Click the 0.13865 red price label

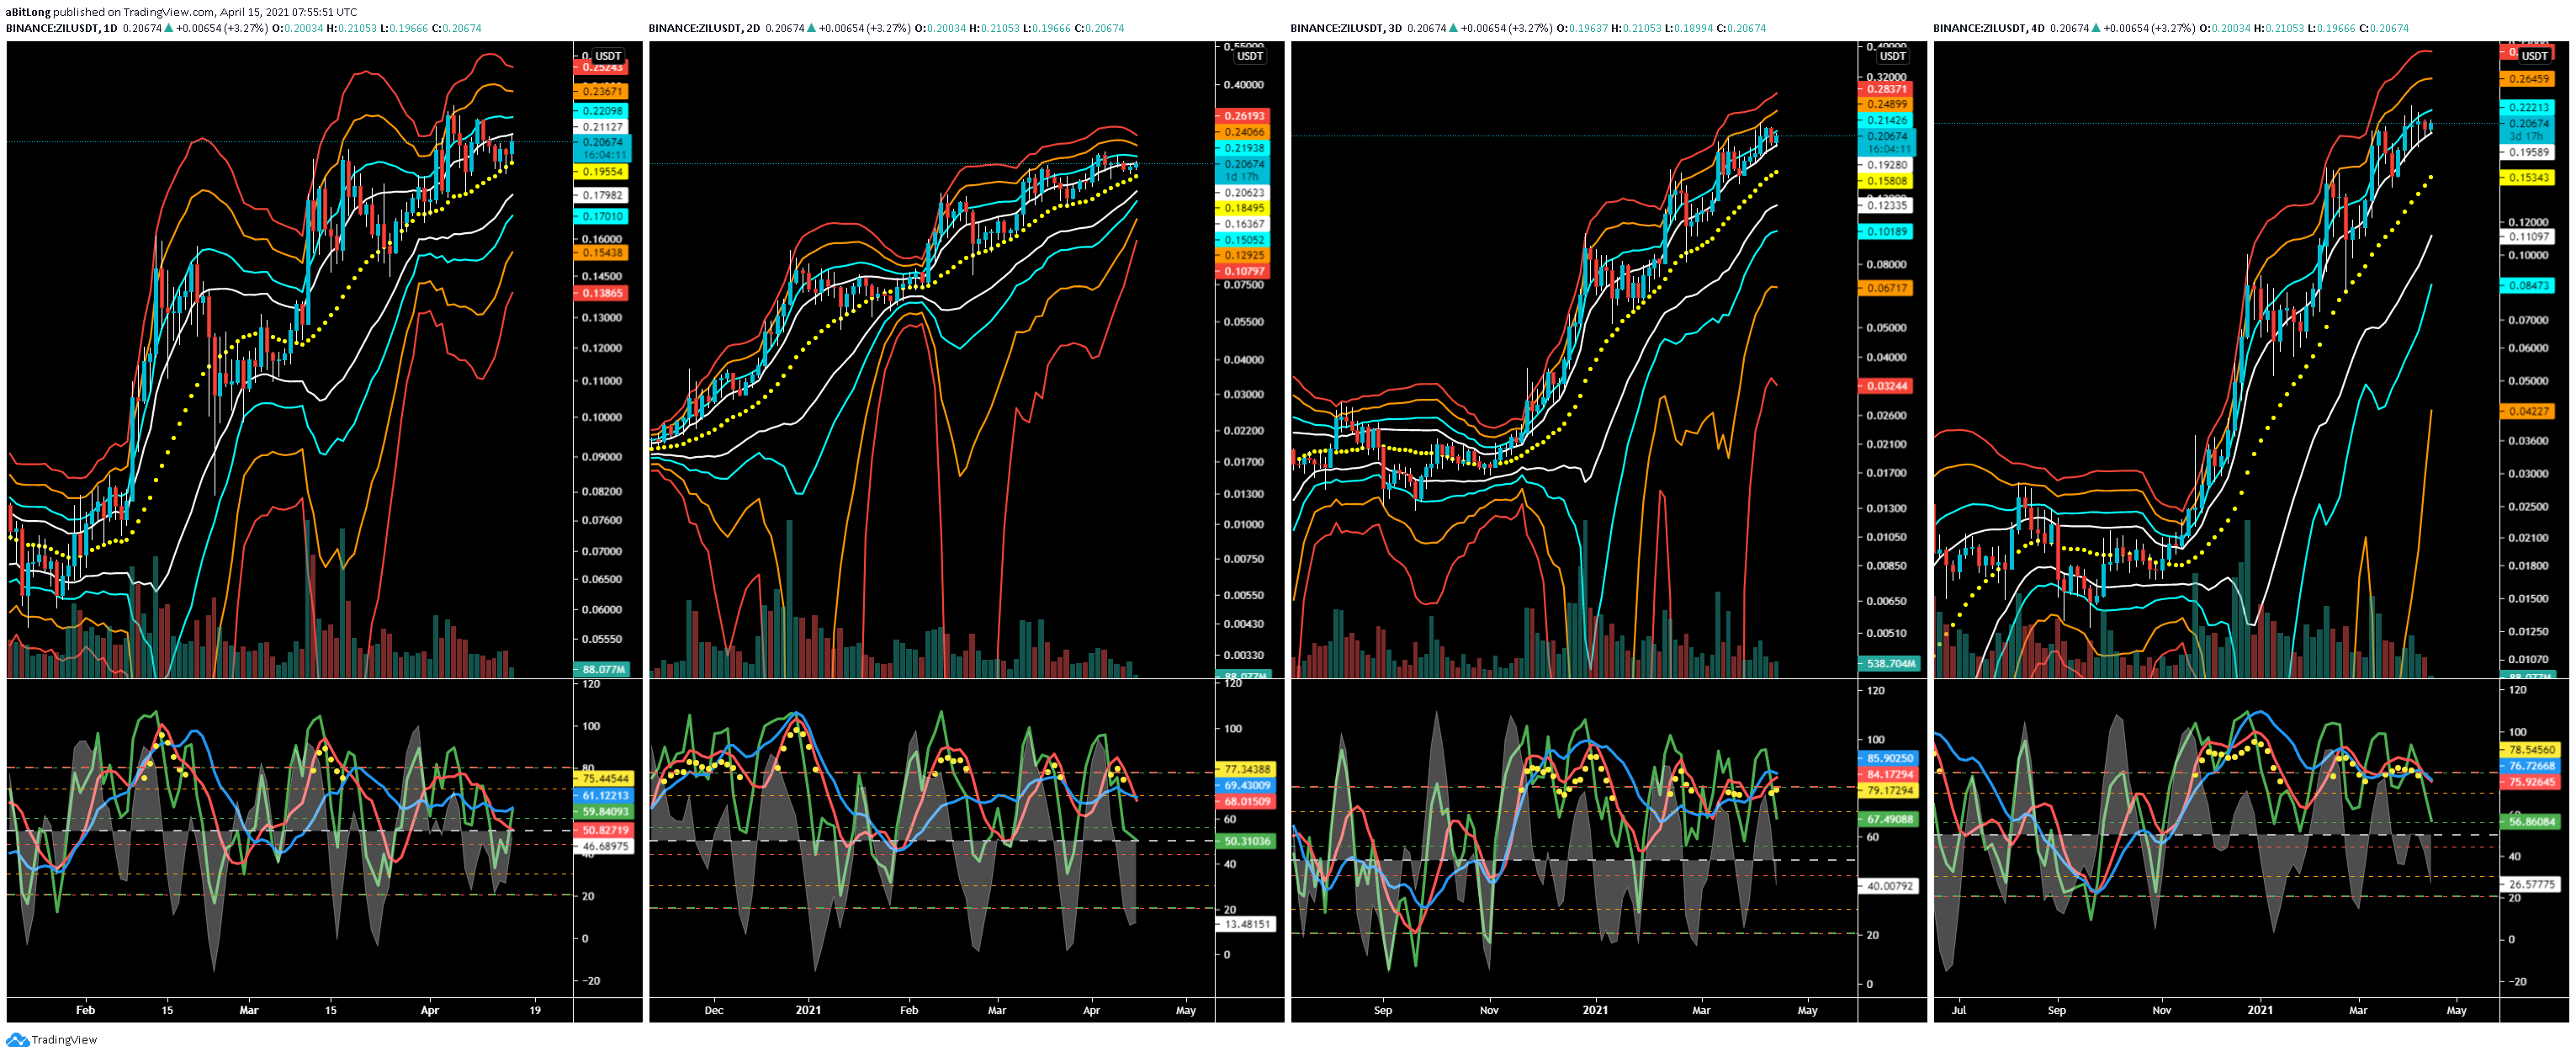[602, 293]
